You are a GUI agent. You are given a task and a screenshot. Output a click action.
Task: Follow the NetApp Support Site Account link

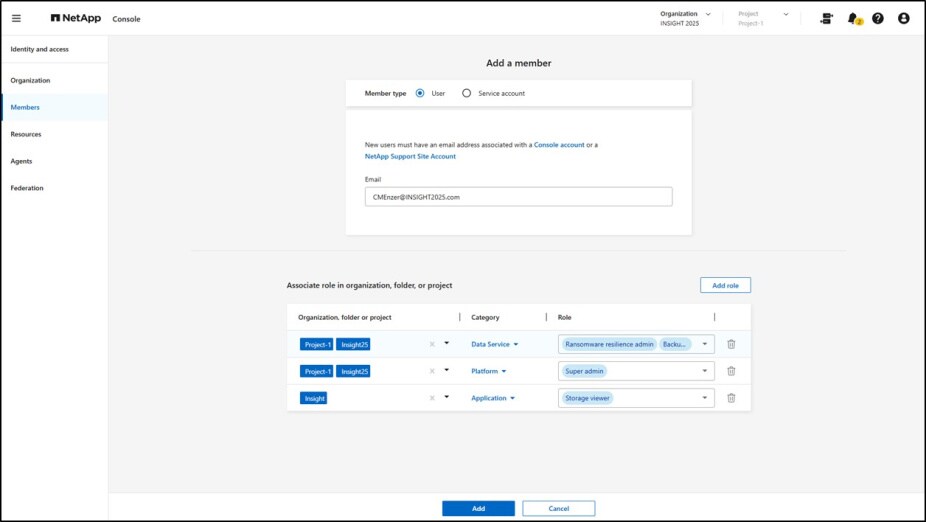coord(410,157)
